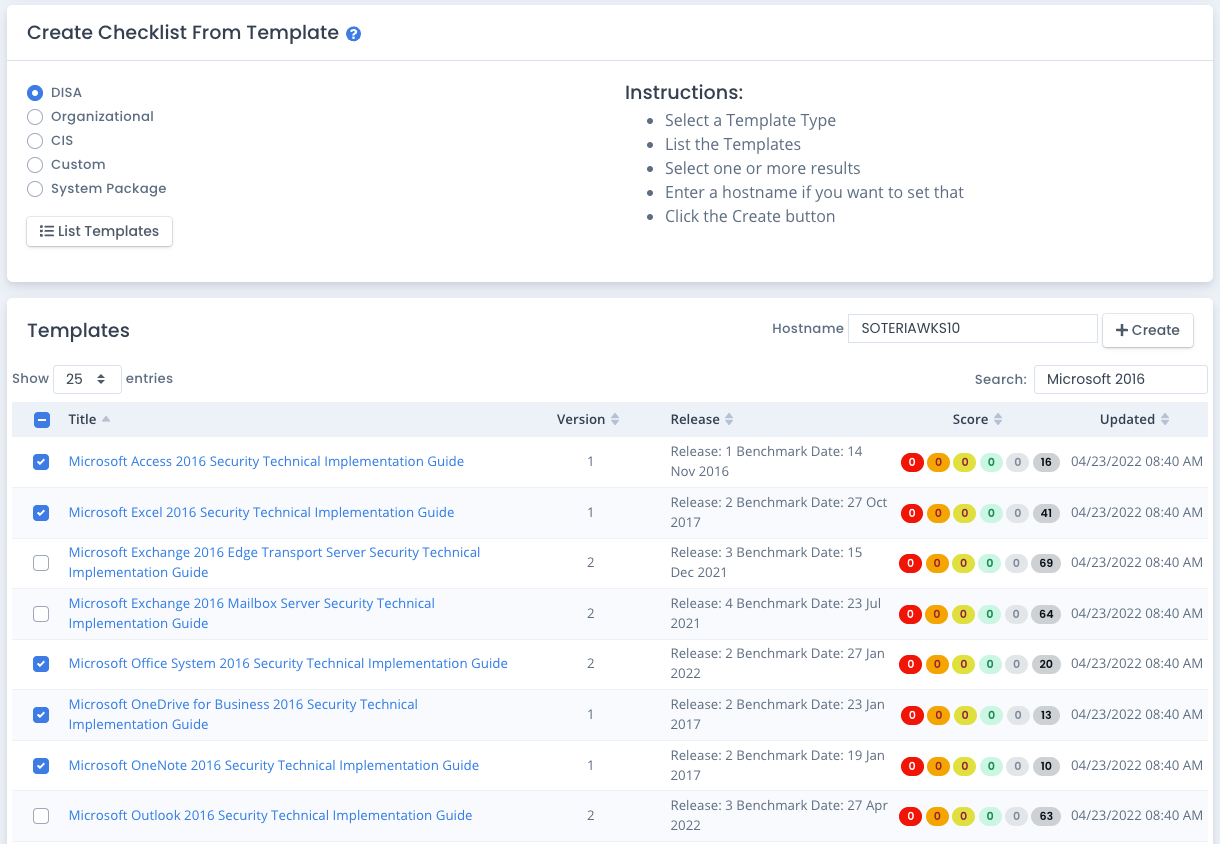
Task: Sort by the Score column header
Action: 977,419
